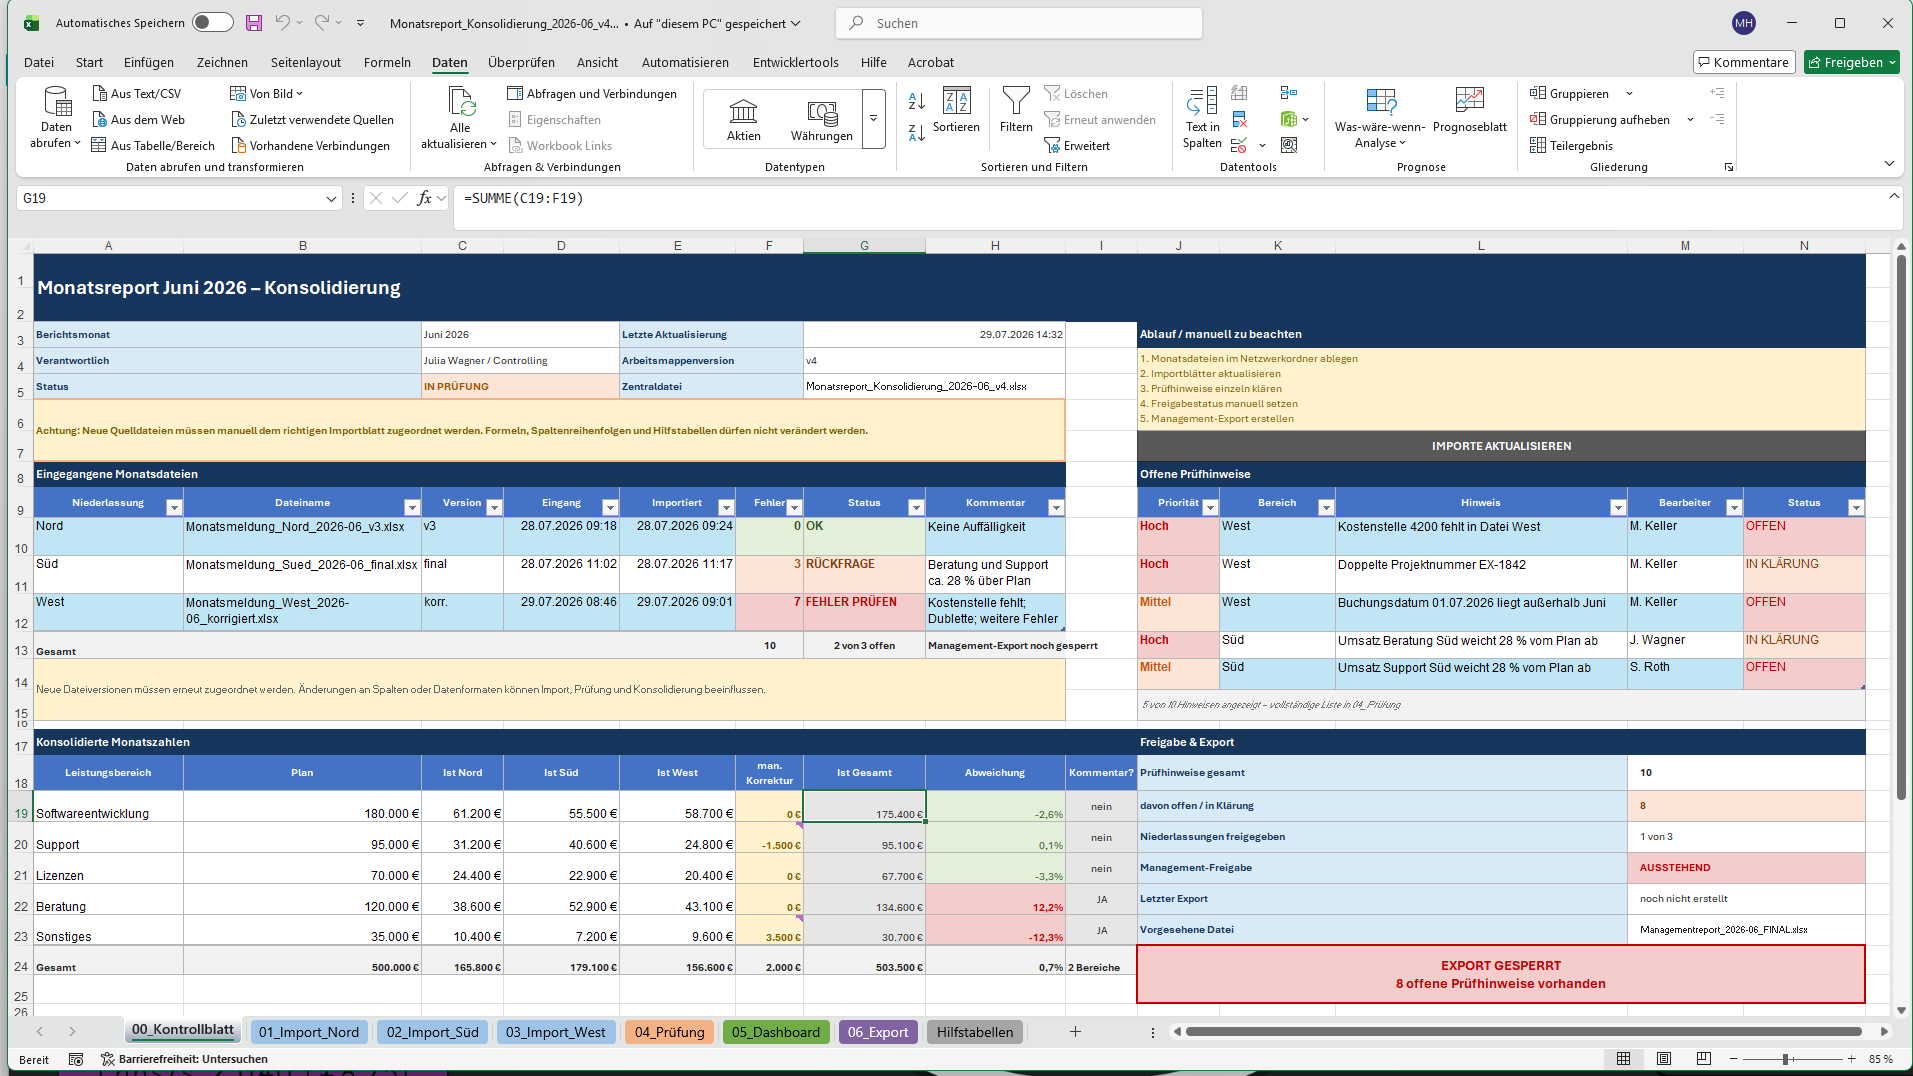The image size is (1913, 1076).
Task: Click zoom in plus button
Action: click(1852, 1059)
